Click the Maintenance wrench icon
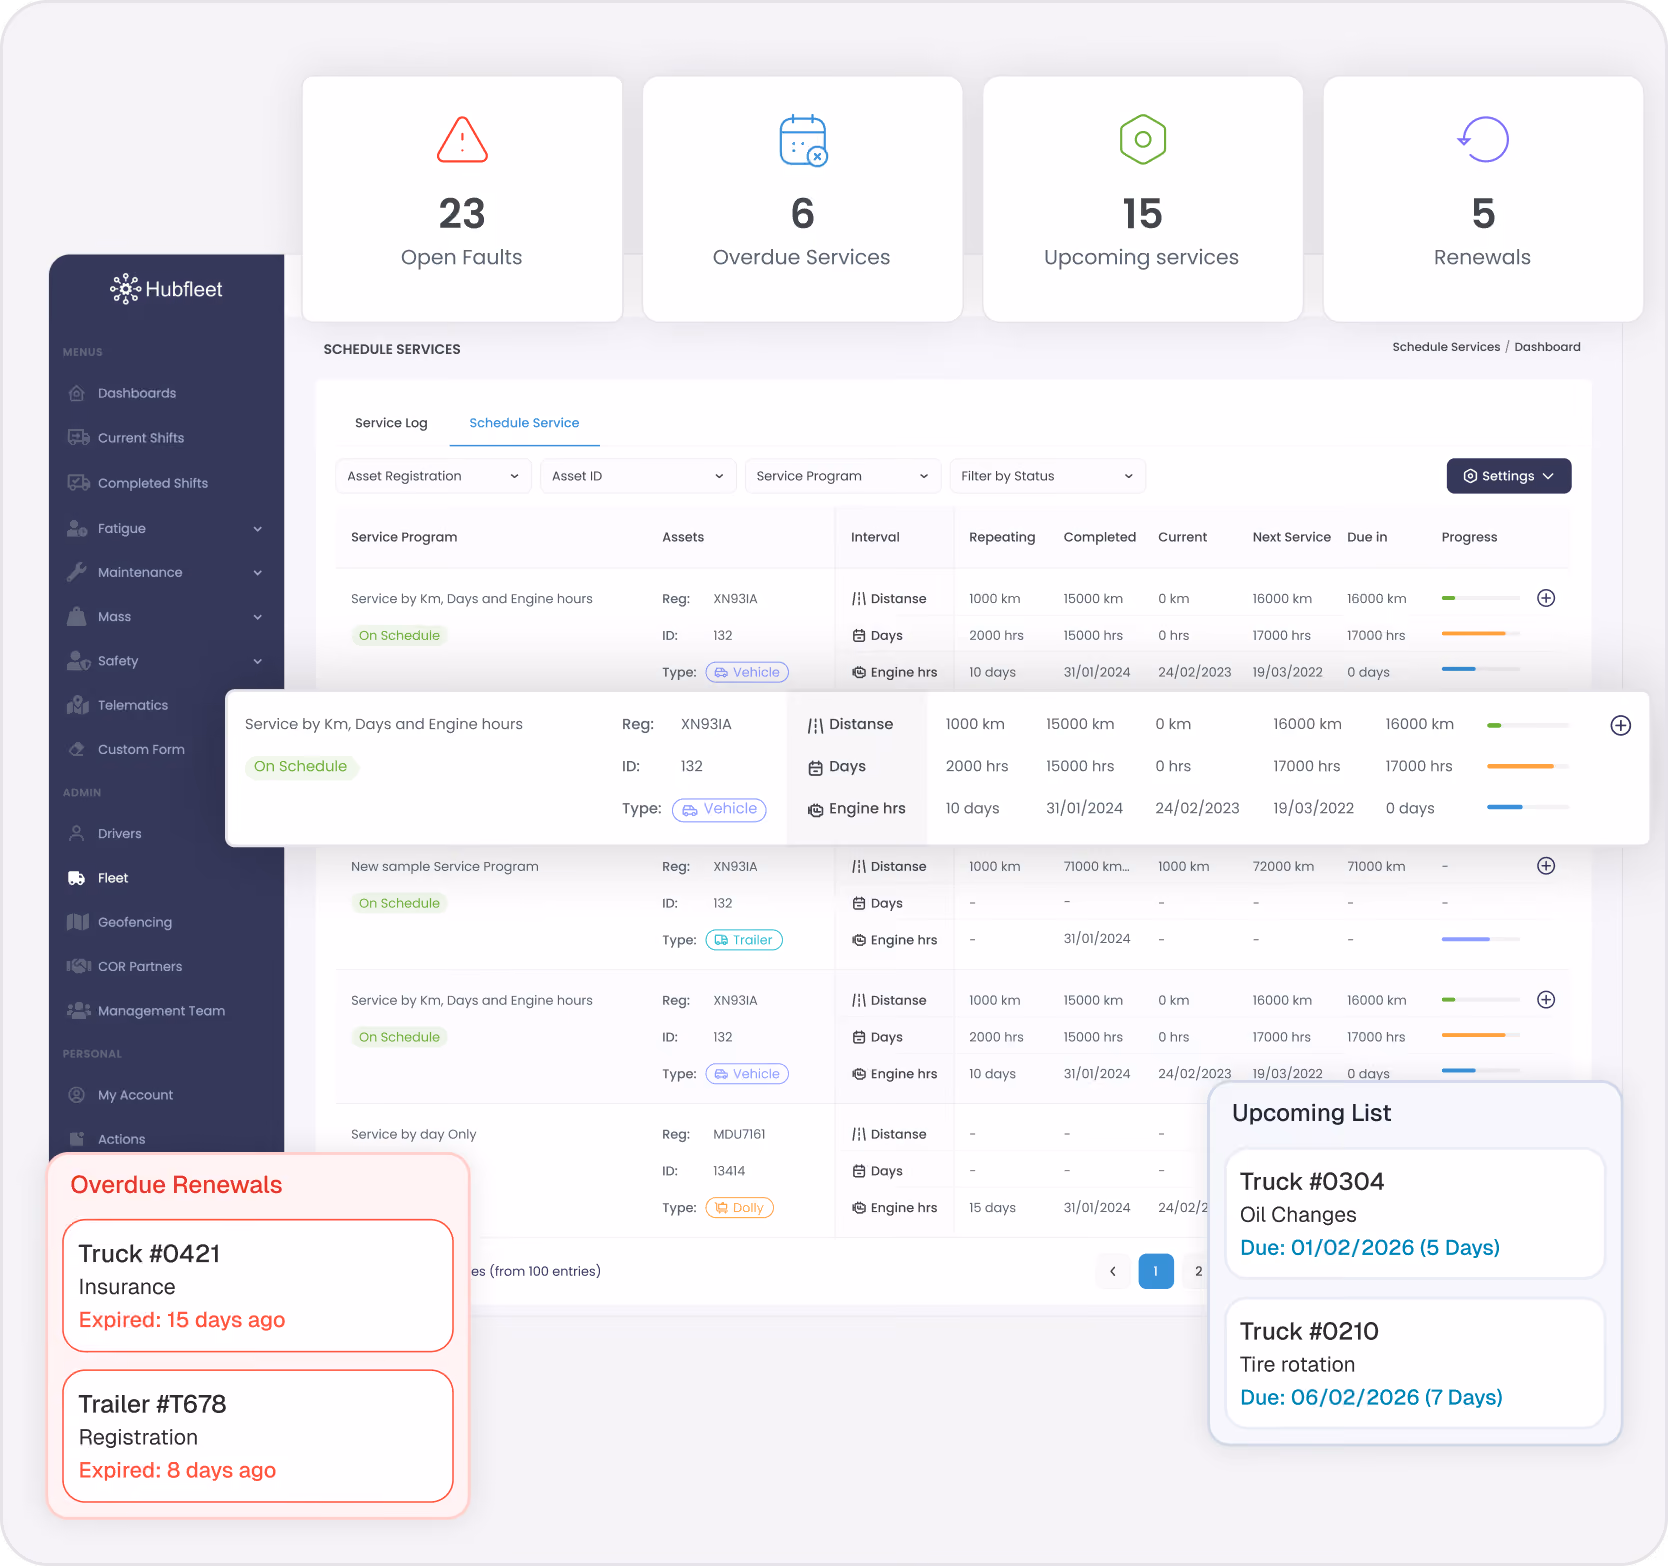This screenshot has width=1668, height=1566. pos(77,572)
